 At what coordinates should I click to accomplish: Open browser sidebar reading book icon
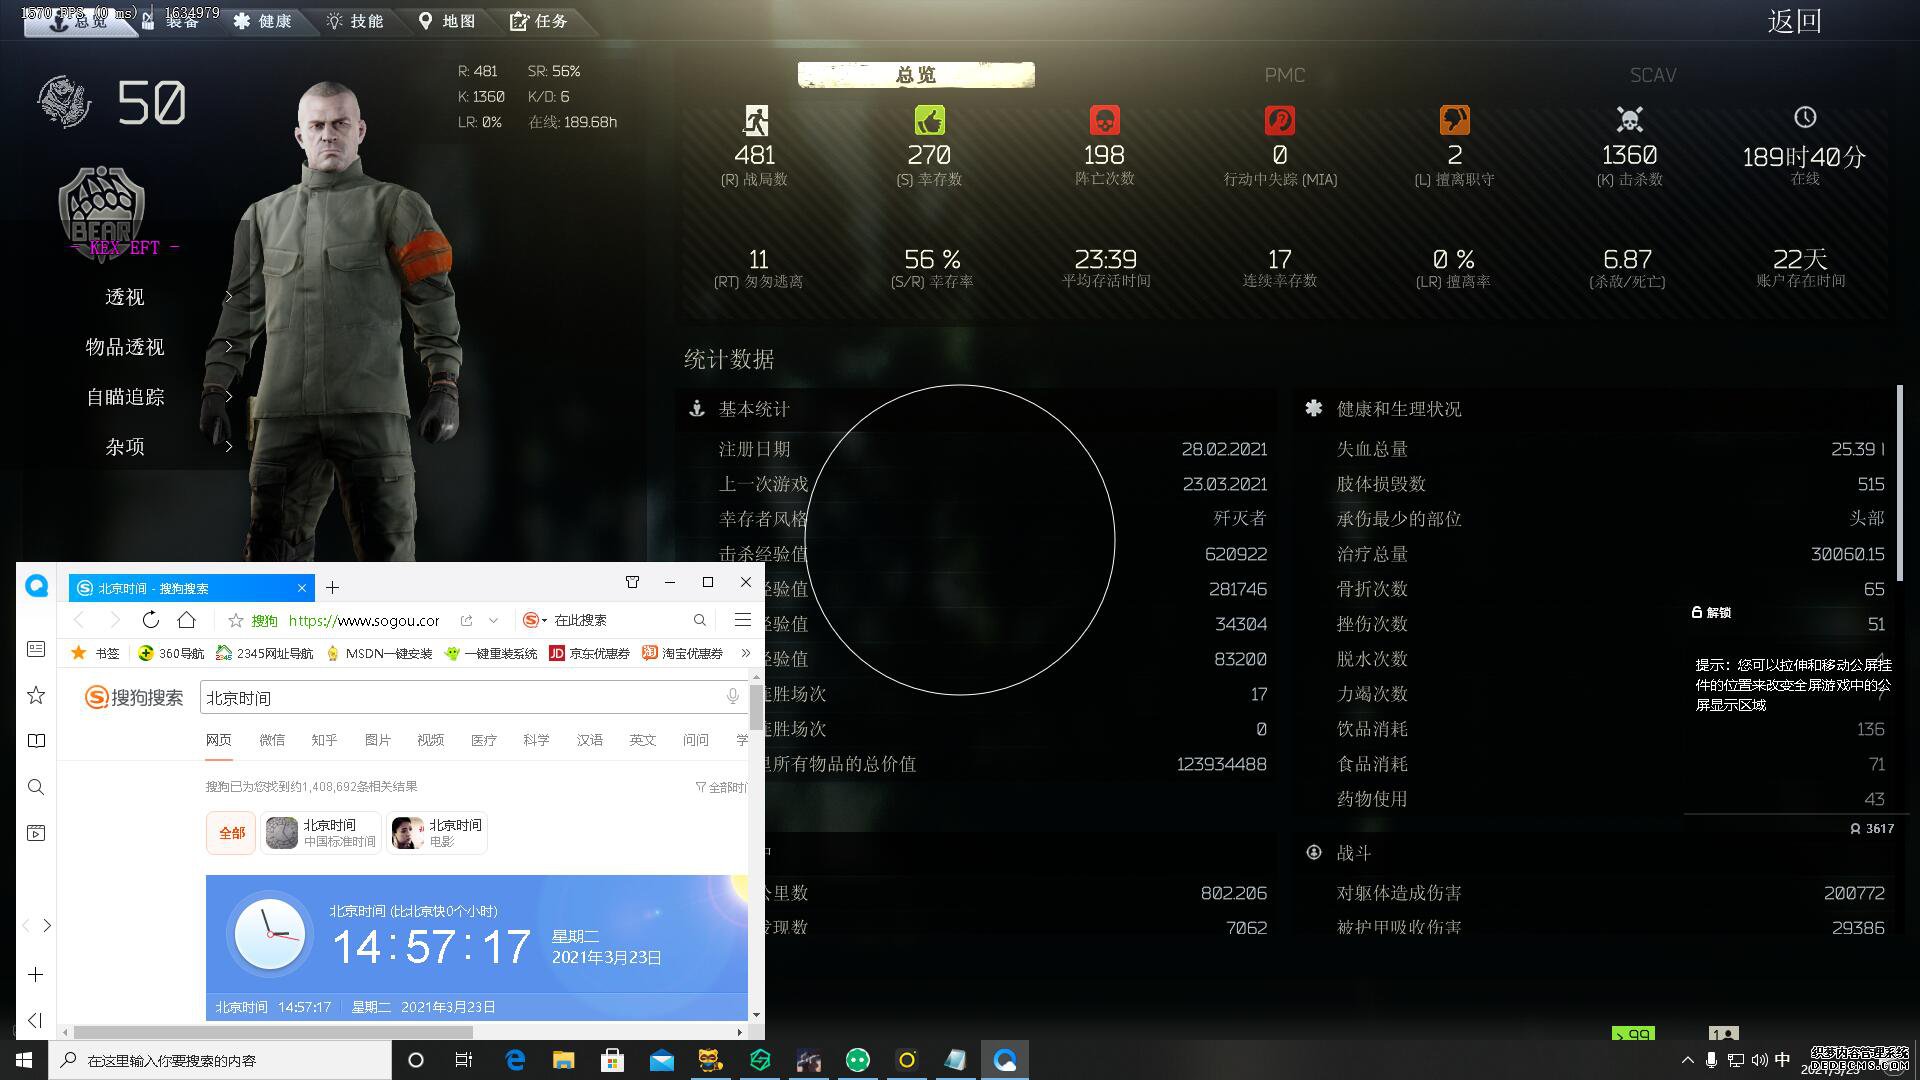tap(36, 741)
